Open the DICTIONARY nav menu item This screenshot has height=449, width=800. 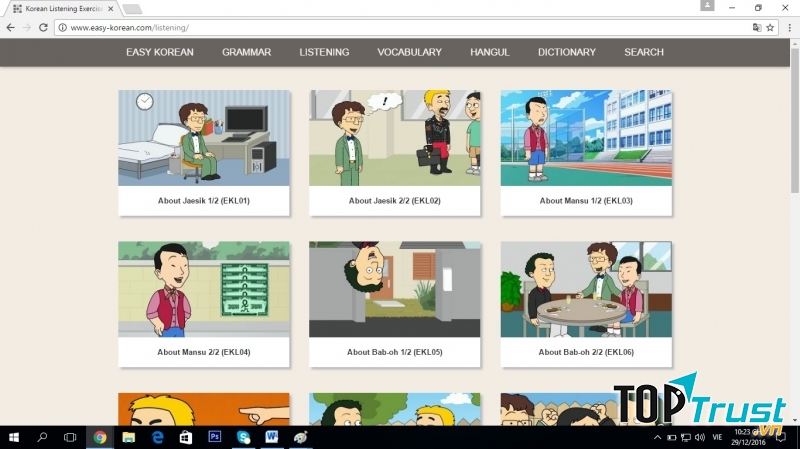pos(567,52)
